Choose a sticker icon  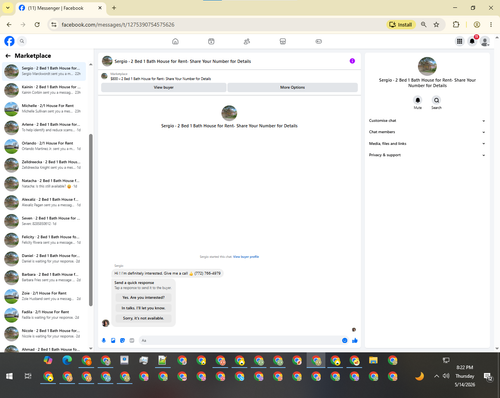pos(122,340)
